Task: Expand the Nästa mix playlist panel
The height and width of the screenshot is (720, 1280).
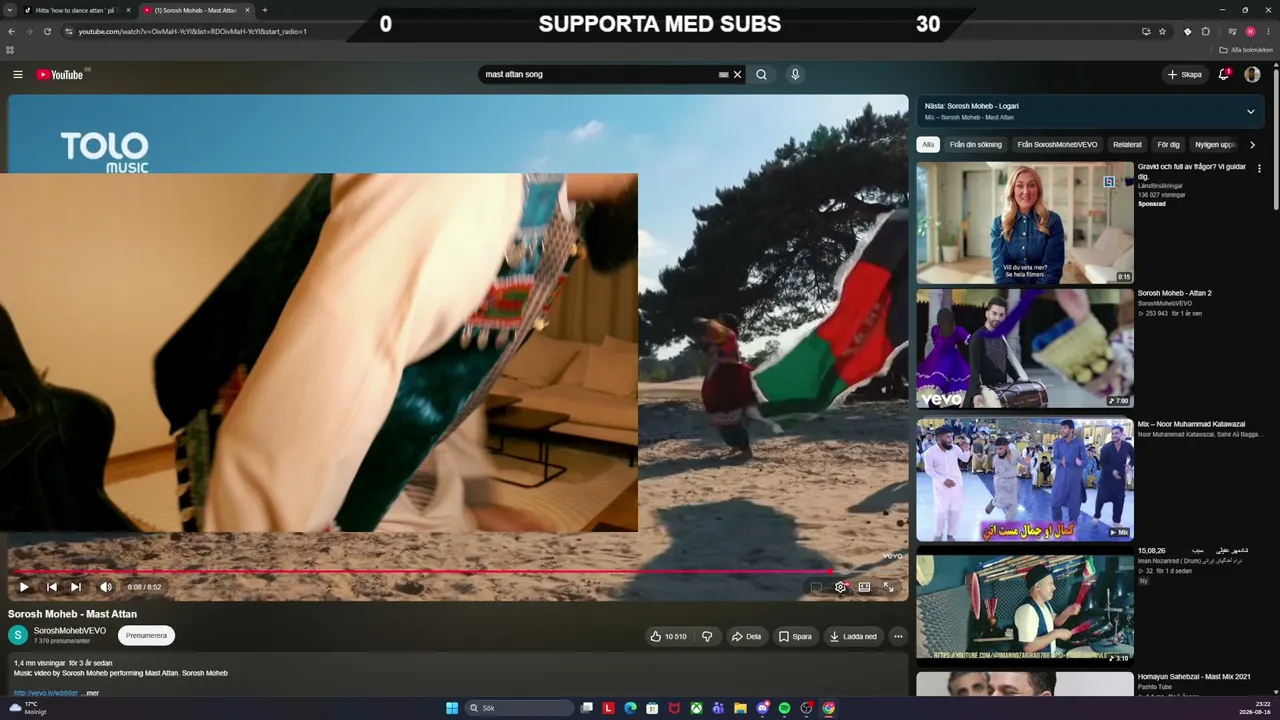Action: (1250, 111)
